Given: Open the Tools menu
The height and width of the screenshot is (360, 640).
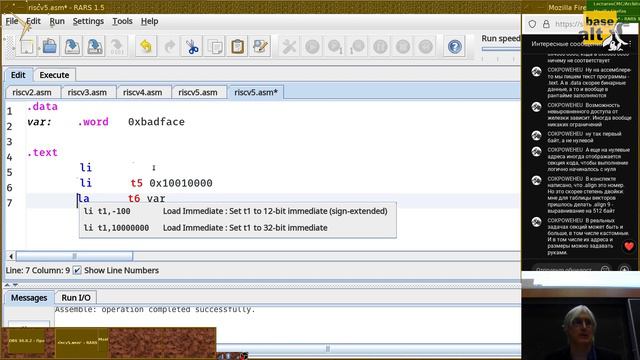Looking at the screenshot, I should 122,21.
